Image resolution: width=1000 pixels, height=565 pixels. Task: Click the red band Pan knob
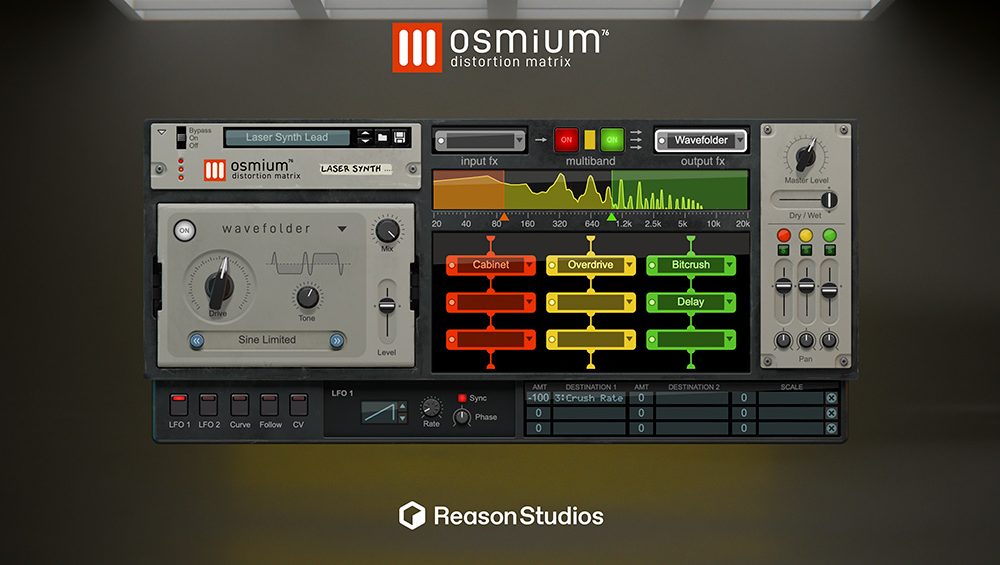tap(784, 340)
